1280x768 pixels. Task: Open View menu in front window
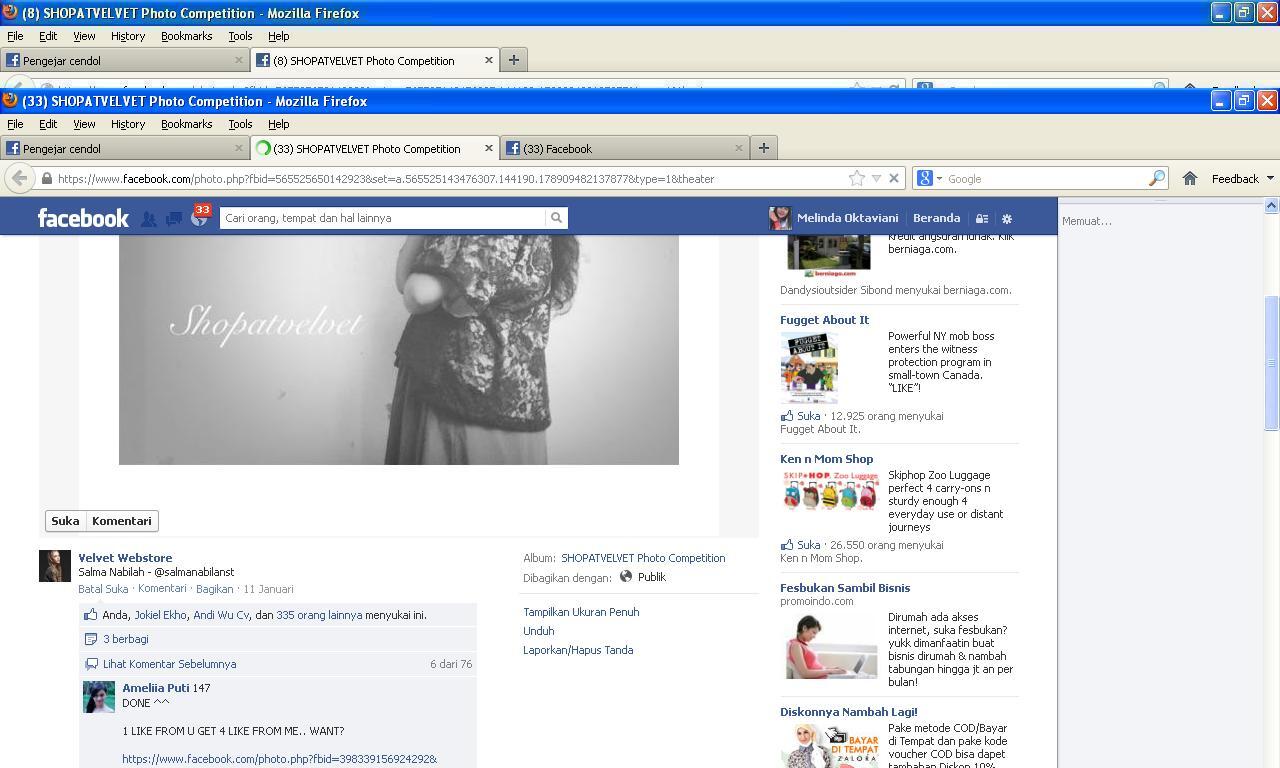pos(84,124)
